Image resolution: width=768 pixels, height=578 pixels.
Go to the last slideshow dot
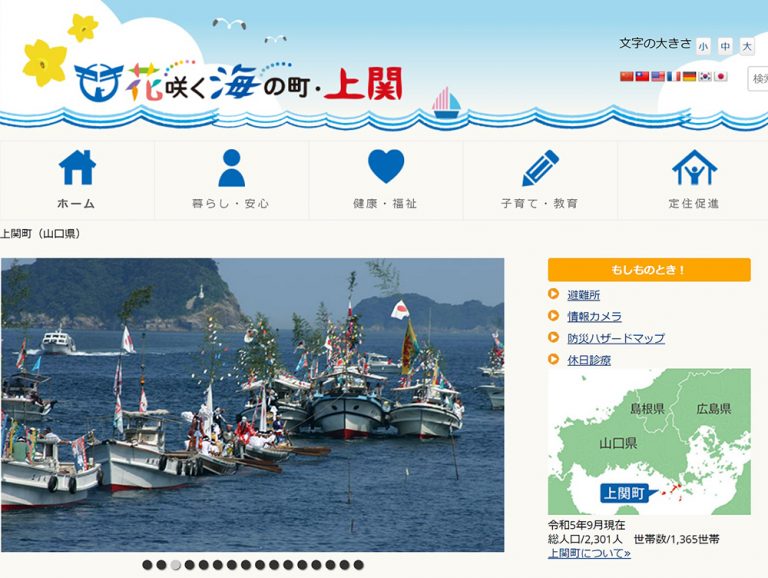(x=359, y=565)
